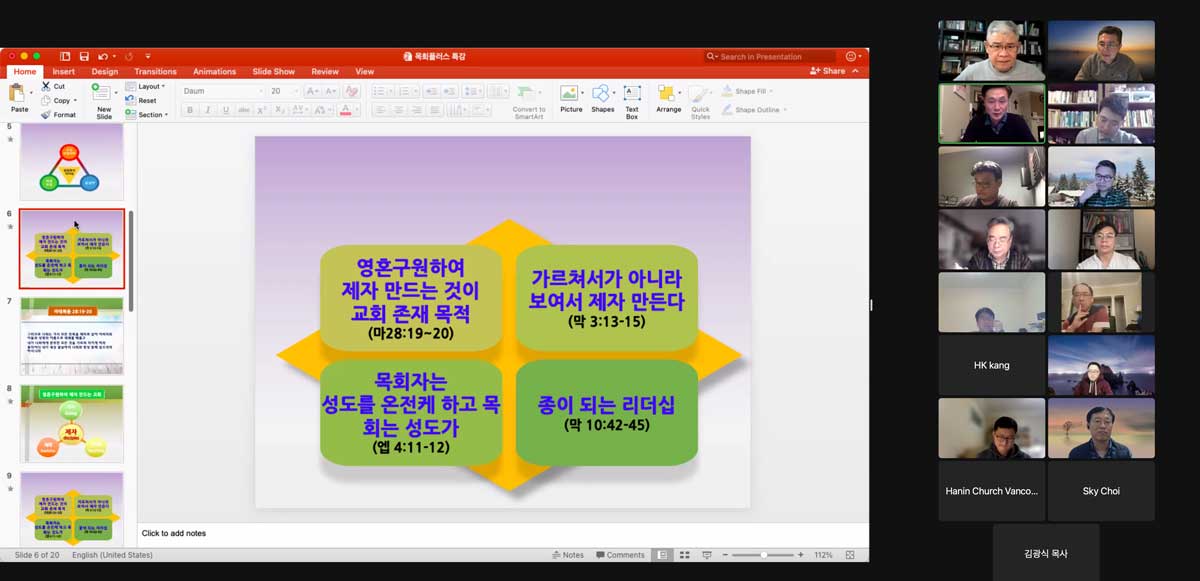Viewport: 1200px width, 581px height.
Task: Open the Shapes gallery
Action: 602,97
